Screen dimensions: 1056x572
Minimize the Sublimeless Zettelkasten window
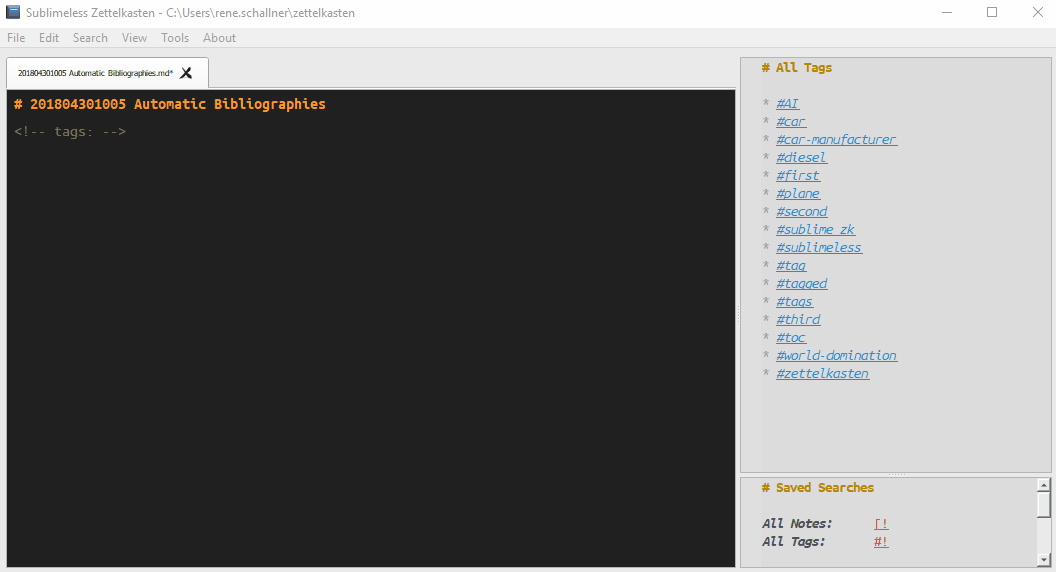[947, 12]
